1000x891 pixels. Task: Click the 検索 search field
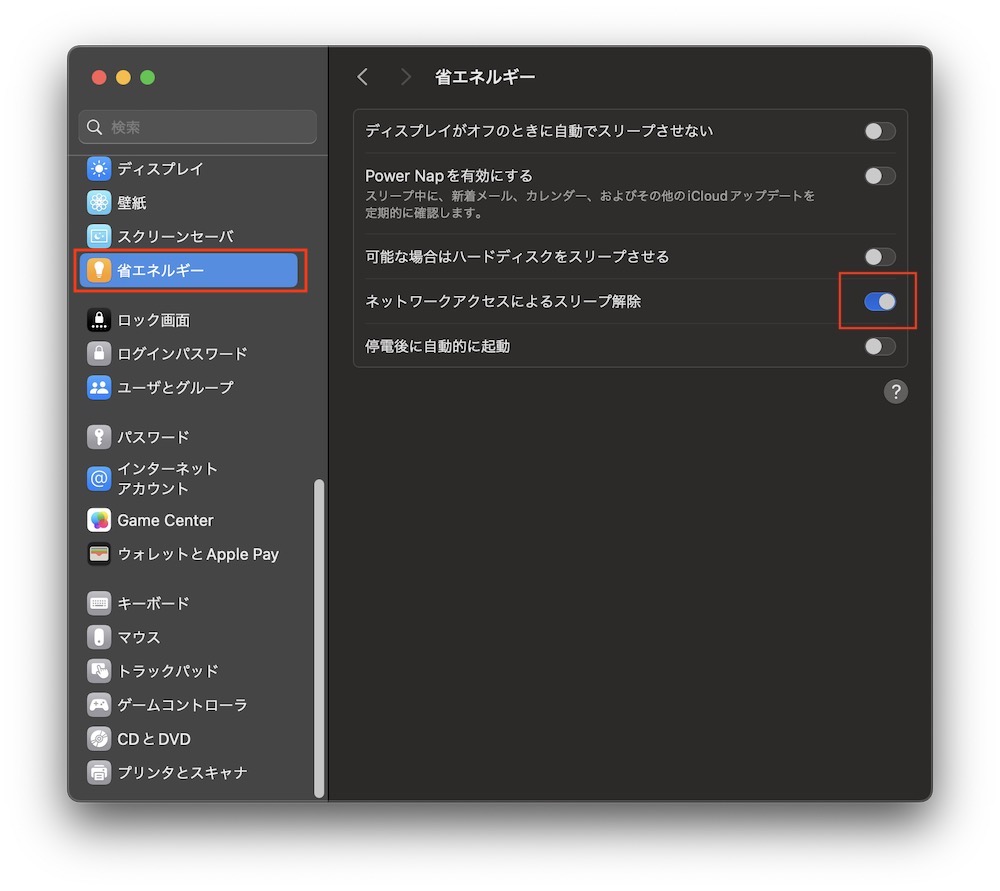coord(198,127)
